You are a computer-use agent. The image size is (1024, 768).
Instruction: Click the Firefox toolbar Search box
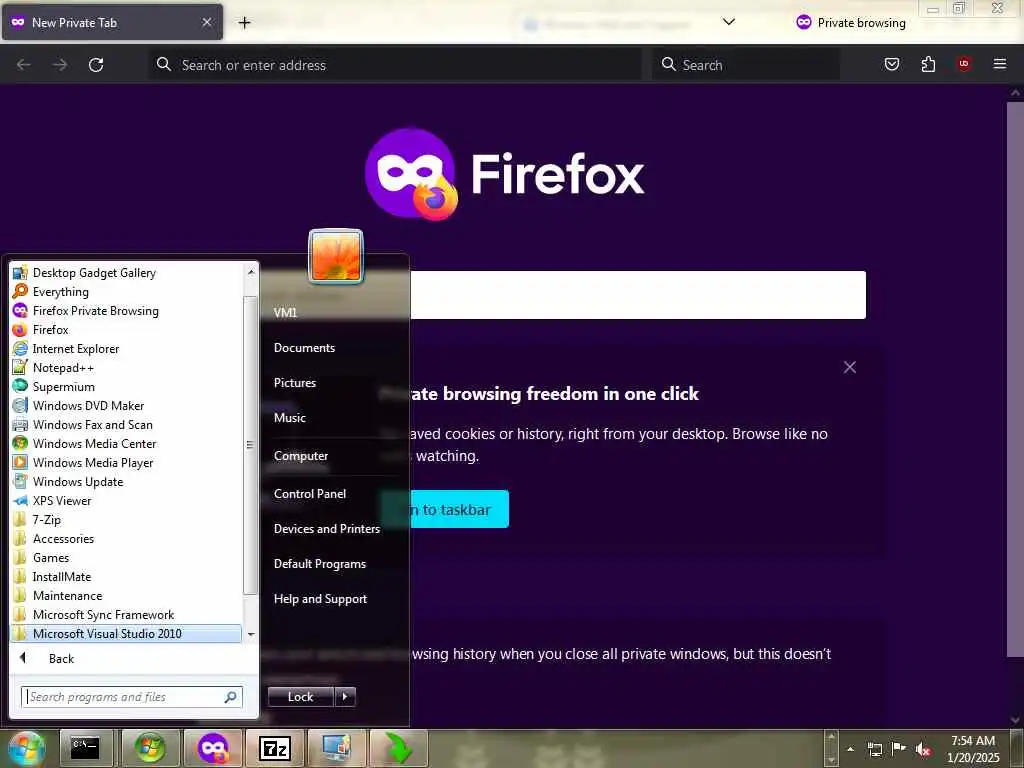(746, 65)
